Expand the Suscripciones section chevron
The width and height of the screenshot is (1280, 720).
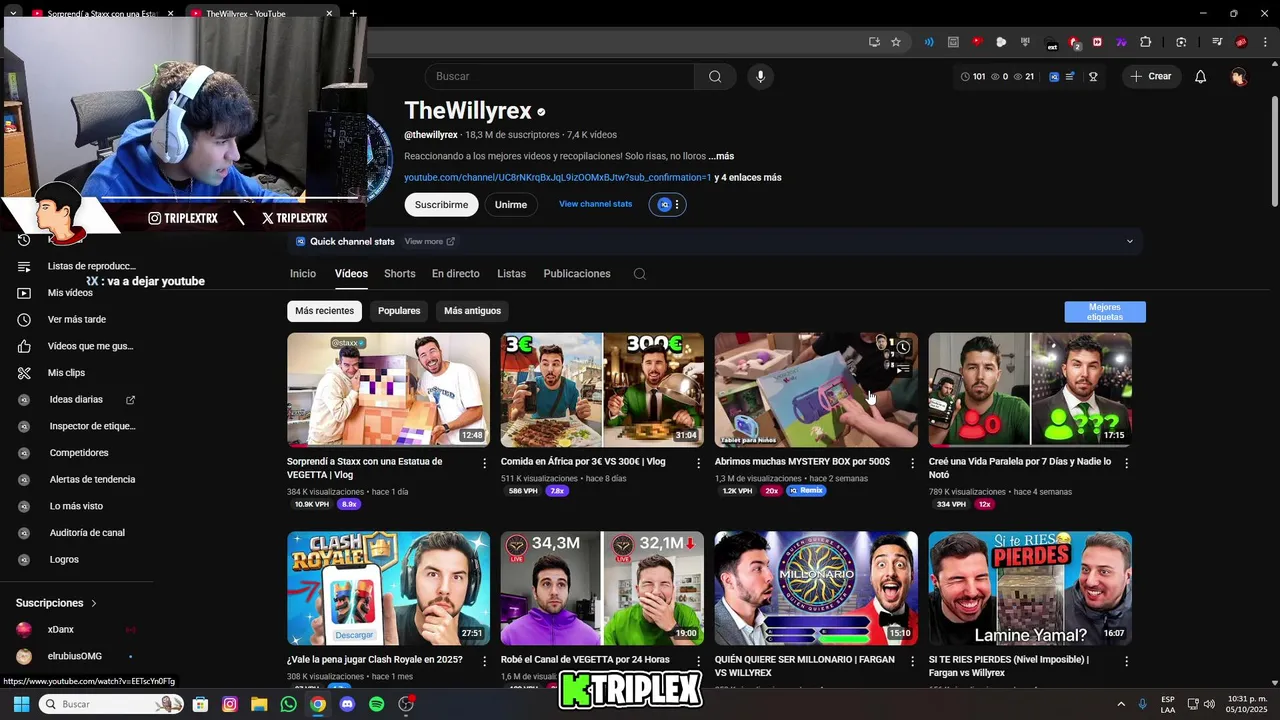pyautogui.click(x=94, y=603)
